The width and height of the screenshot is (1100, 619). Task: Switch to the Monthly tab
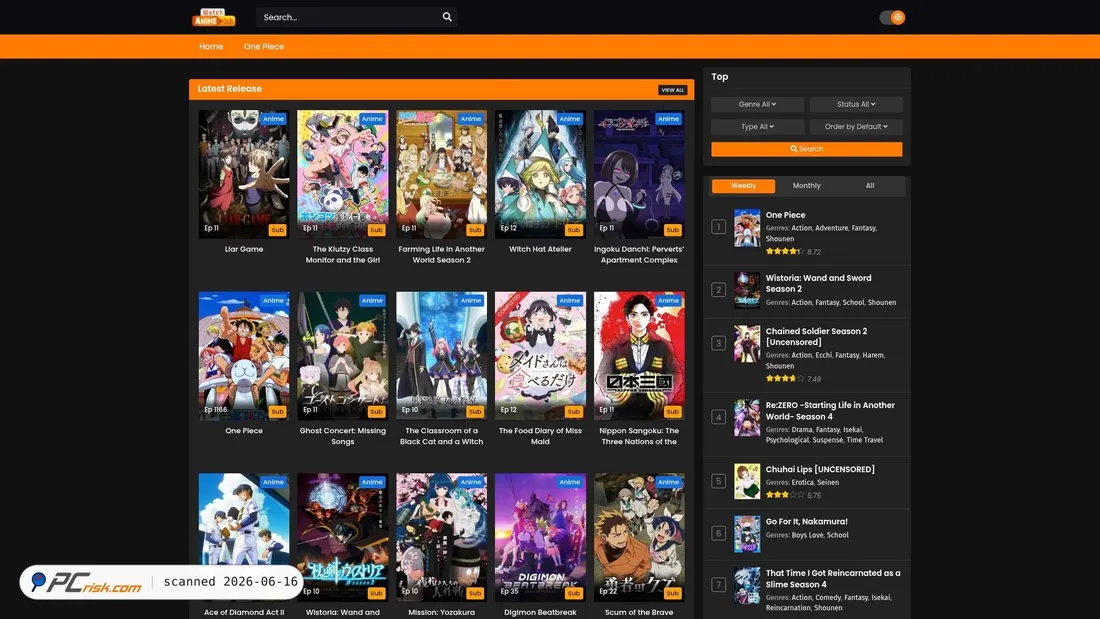tap(806, 186)
